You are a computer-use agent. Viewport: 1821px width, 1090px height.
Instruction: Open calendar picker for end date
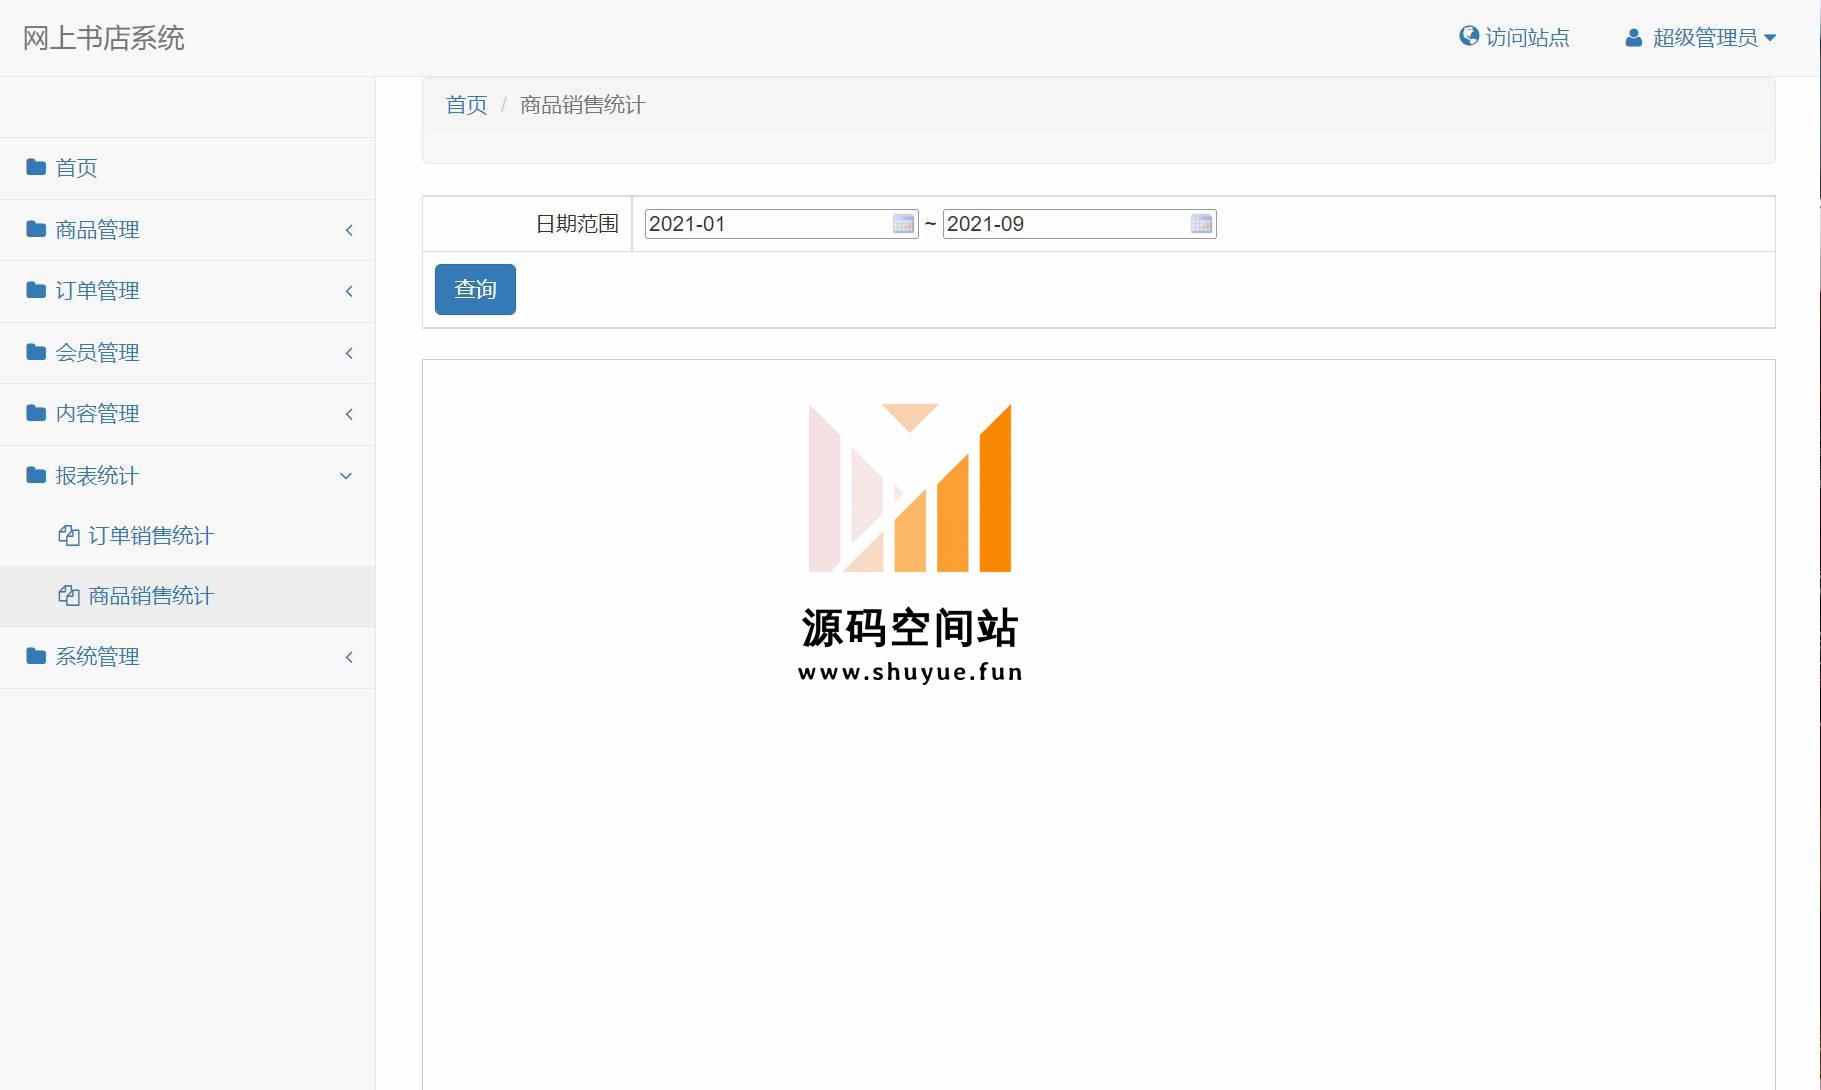click(x=1201, y=224)
